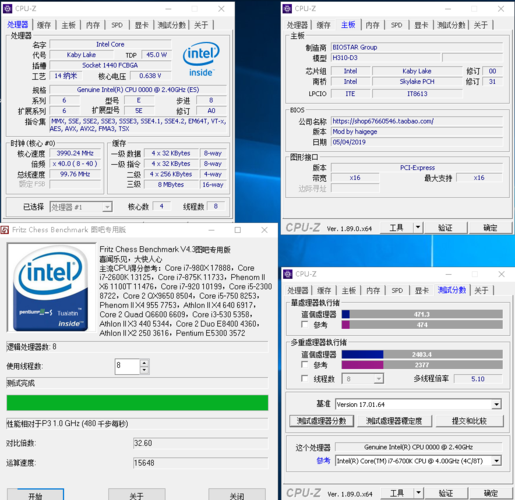Screen dimensions: 515x500
Task: Click the 关闭 button in Fritz Chess Benchmark
Action: (237, 495)
